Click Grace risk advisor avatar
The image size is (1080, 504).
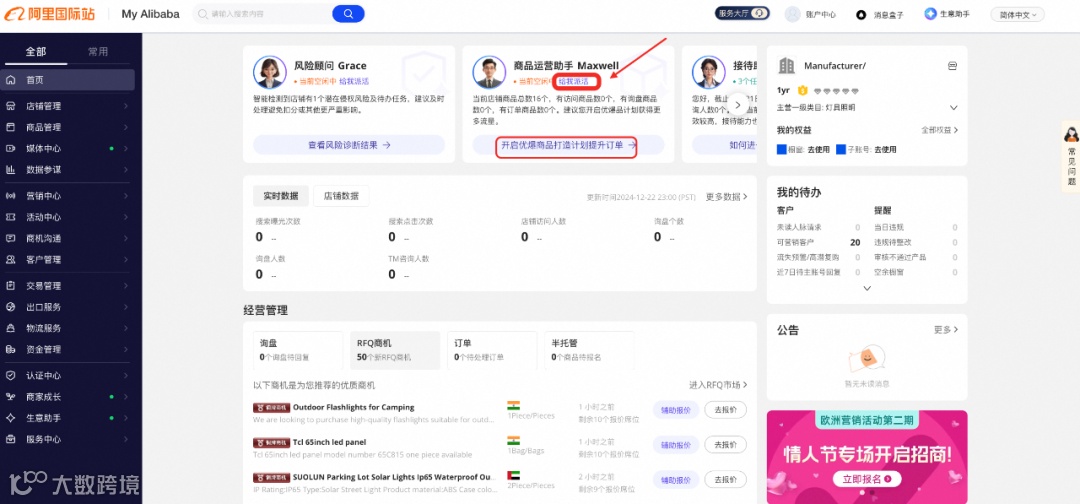[270, 72]
